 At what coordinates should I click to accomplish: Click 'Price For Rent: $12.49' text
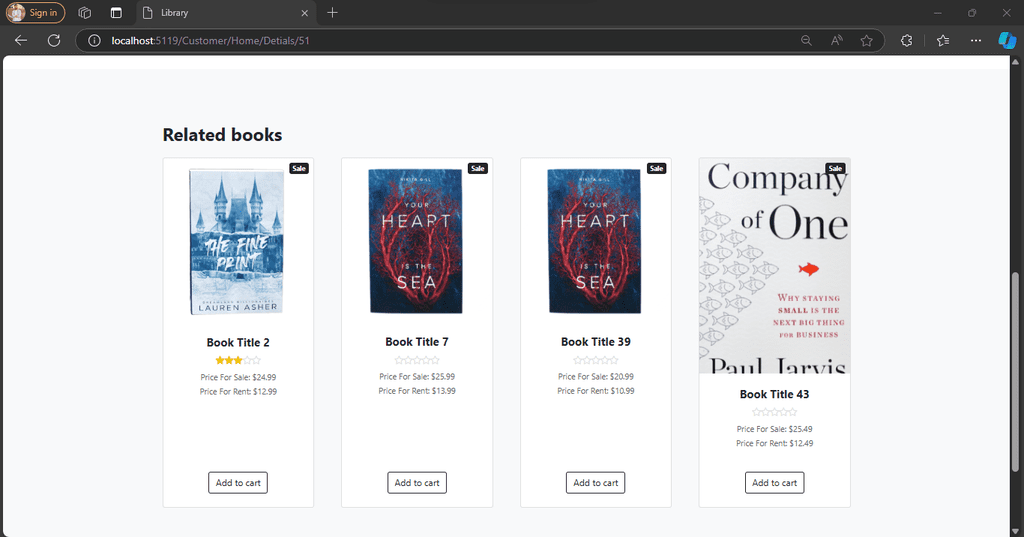[775, 443]
